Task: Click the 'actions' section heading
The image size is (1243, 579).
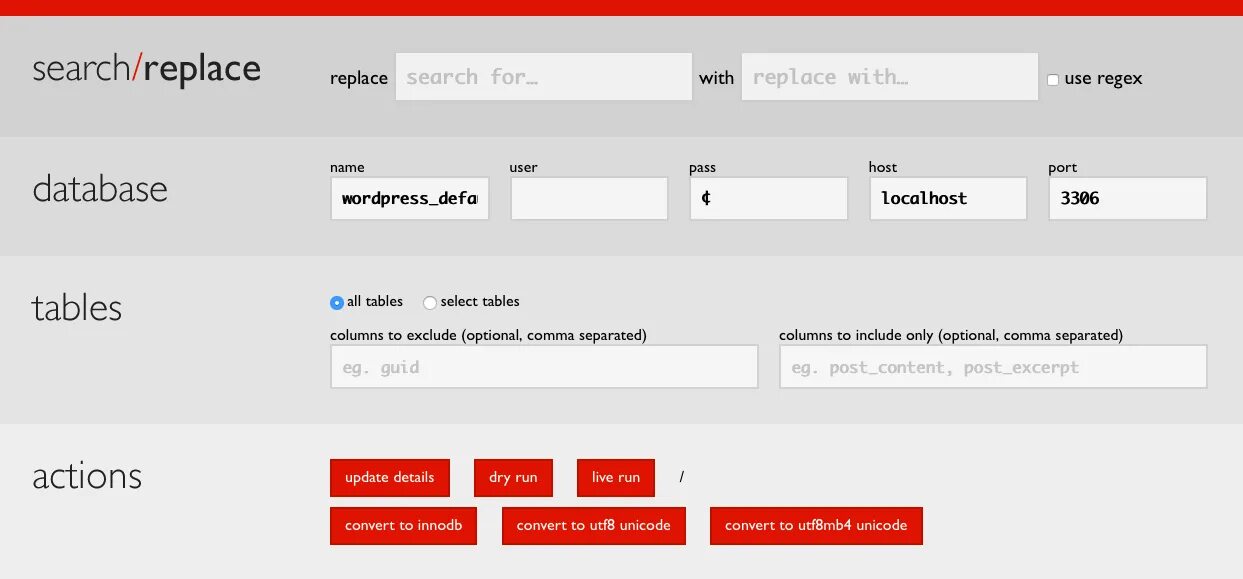Action: point(87,476)
